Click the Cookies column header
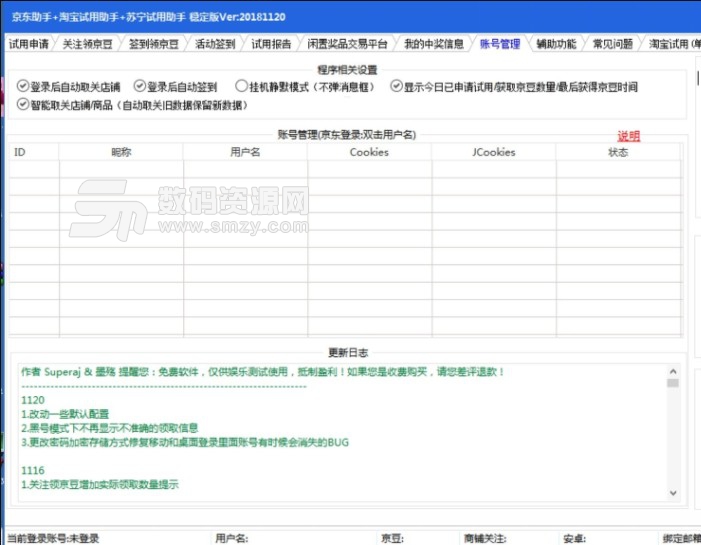Image resolution: width=701 pixels, height=545 pixels. (369, 152)
